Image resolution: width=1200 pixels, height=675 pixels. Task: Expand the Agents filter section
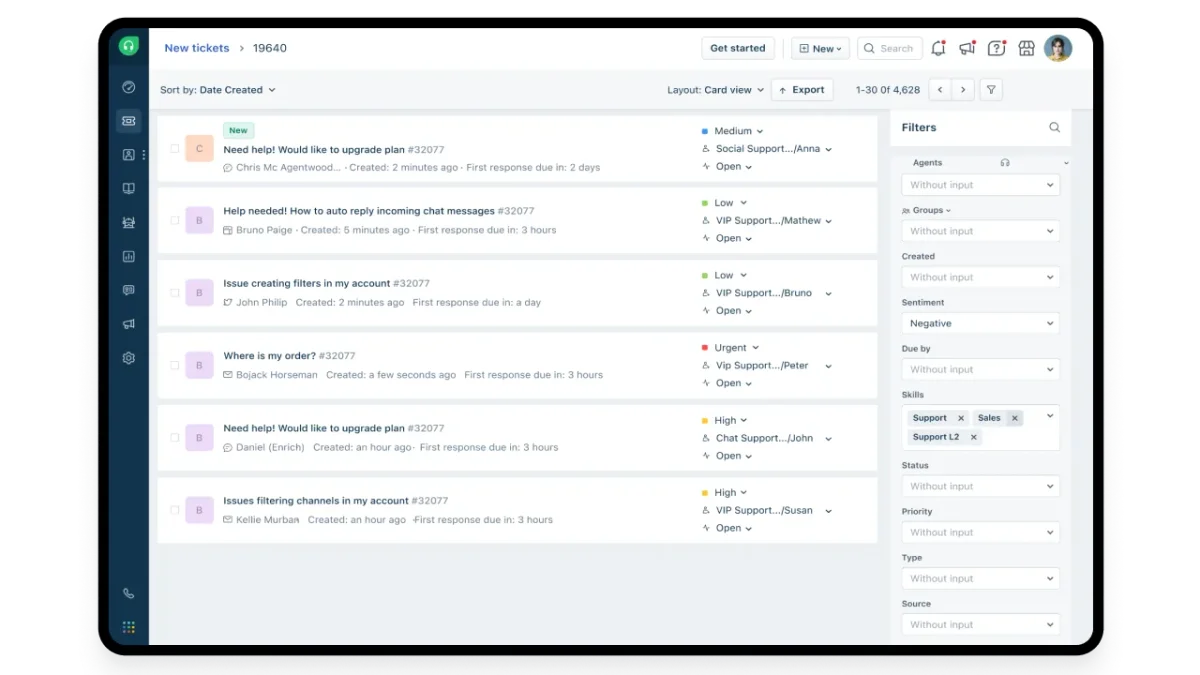[1064, 161]
